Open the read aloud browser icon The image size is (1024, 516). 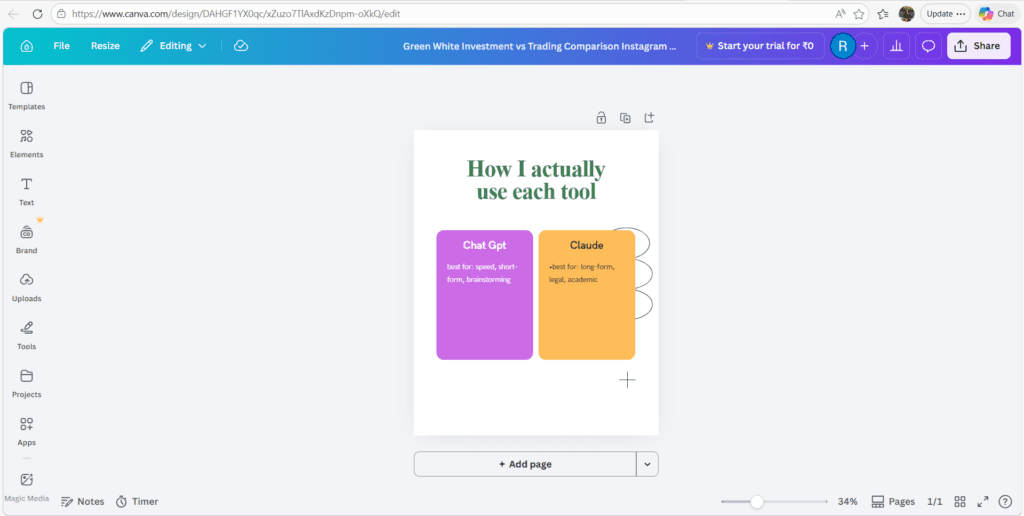point(840,14)
